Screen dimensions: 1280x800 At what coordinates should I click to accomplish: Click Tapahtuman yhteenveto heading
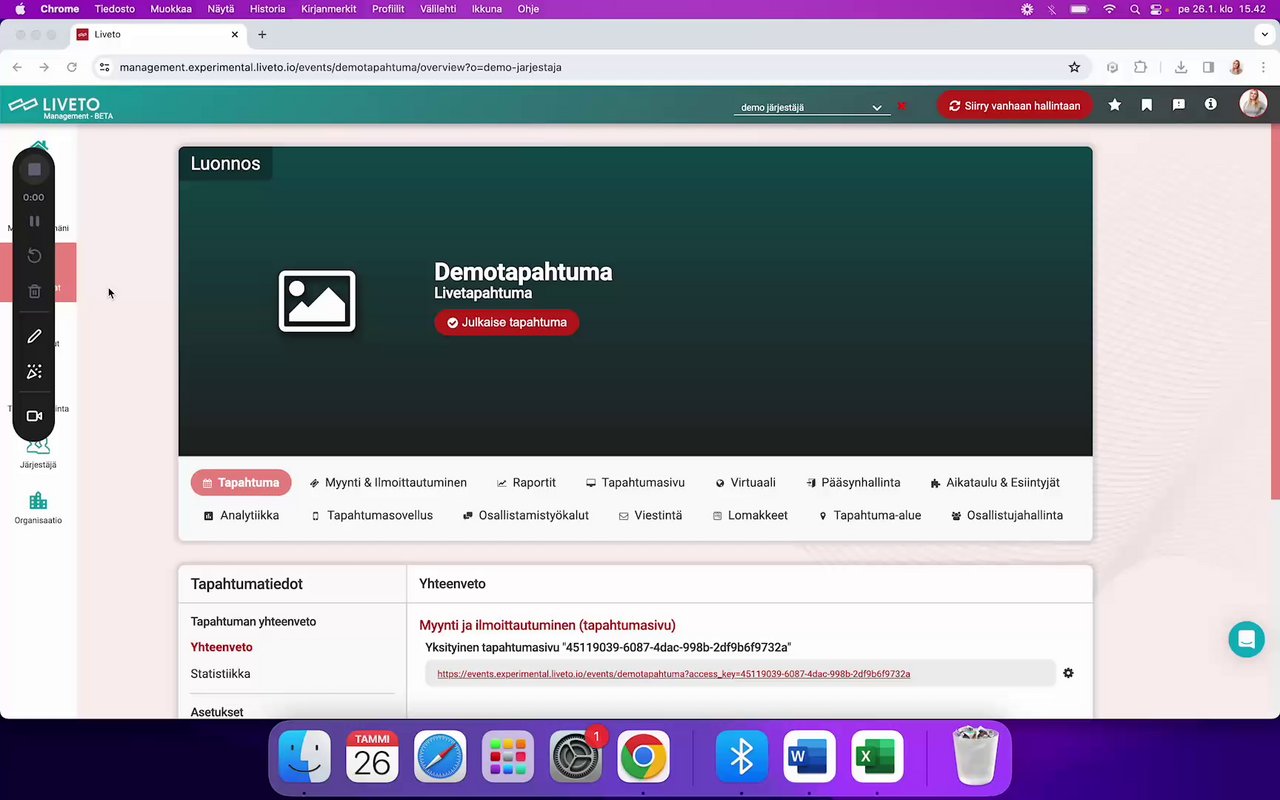[x=253, y=621]
